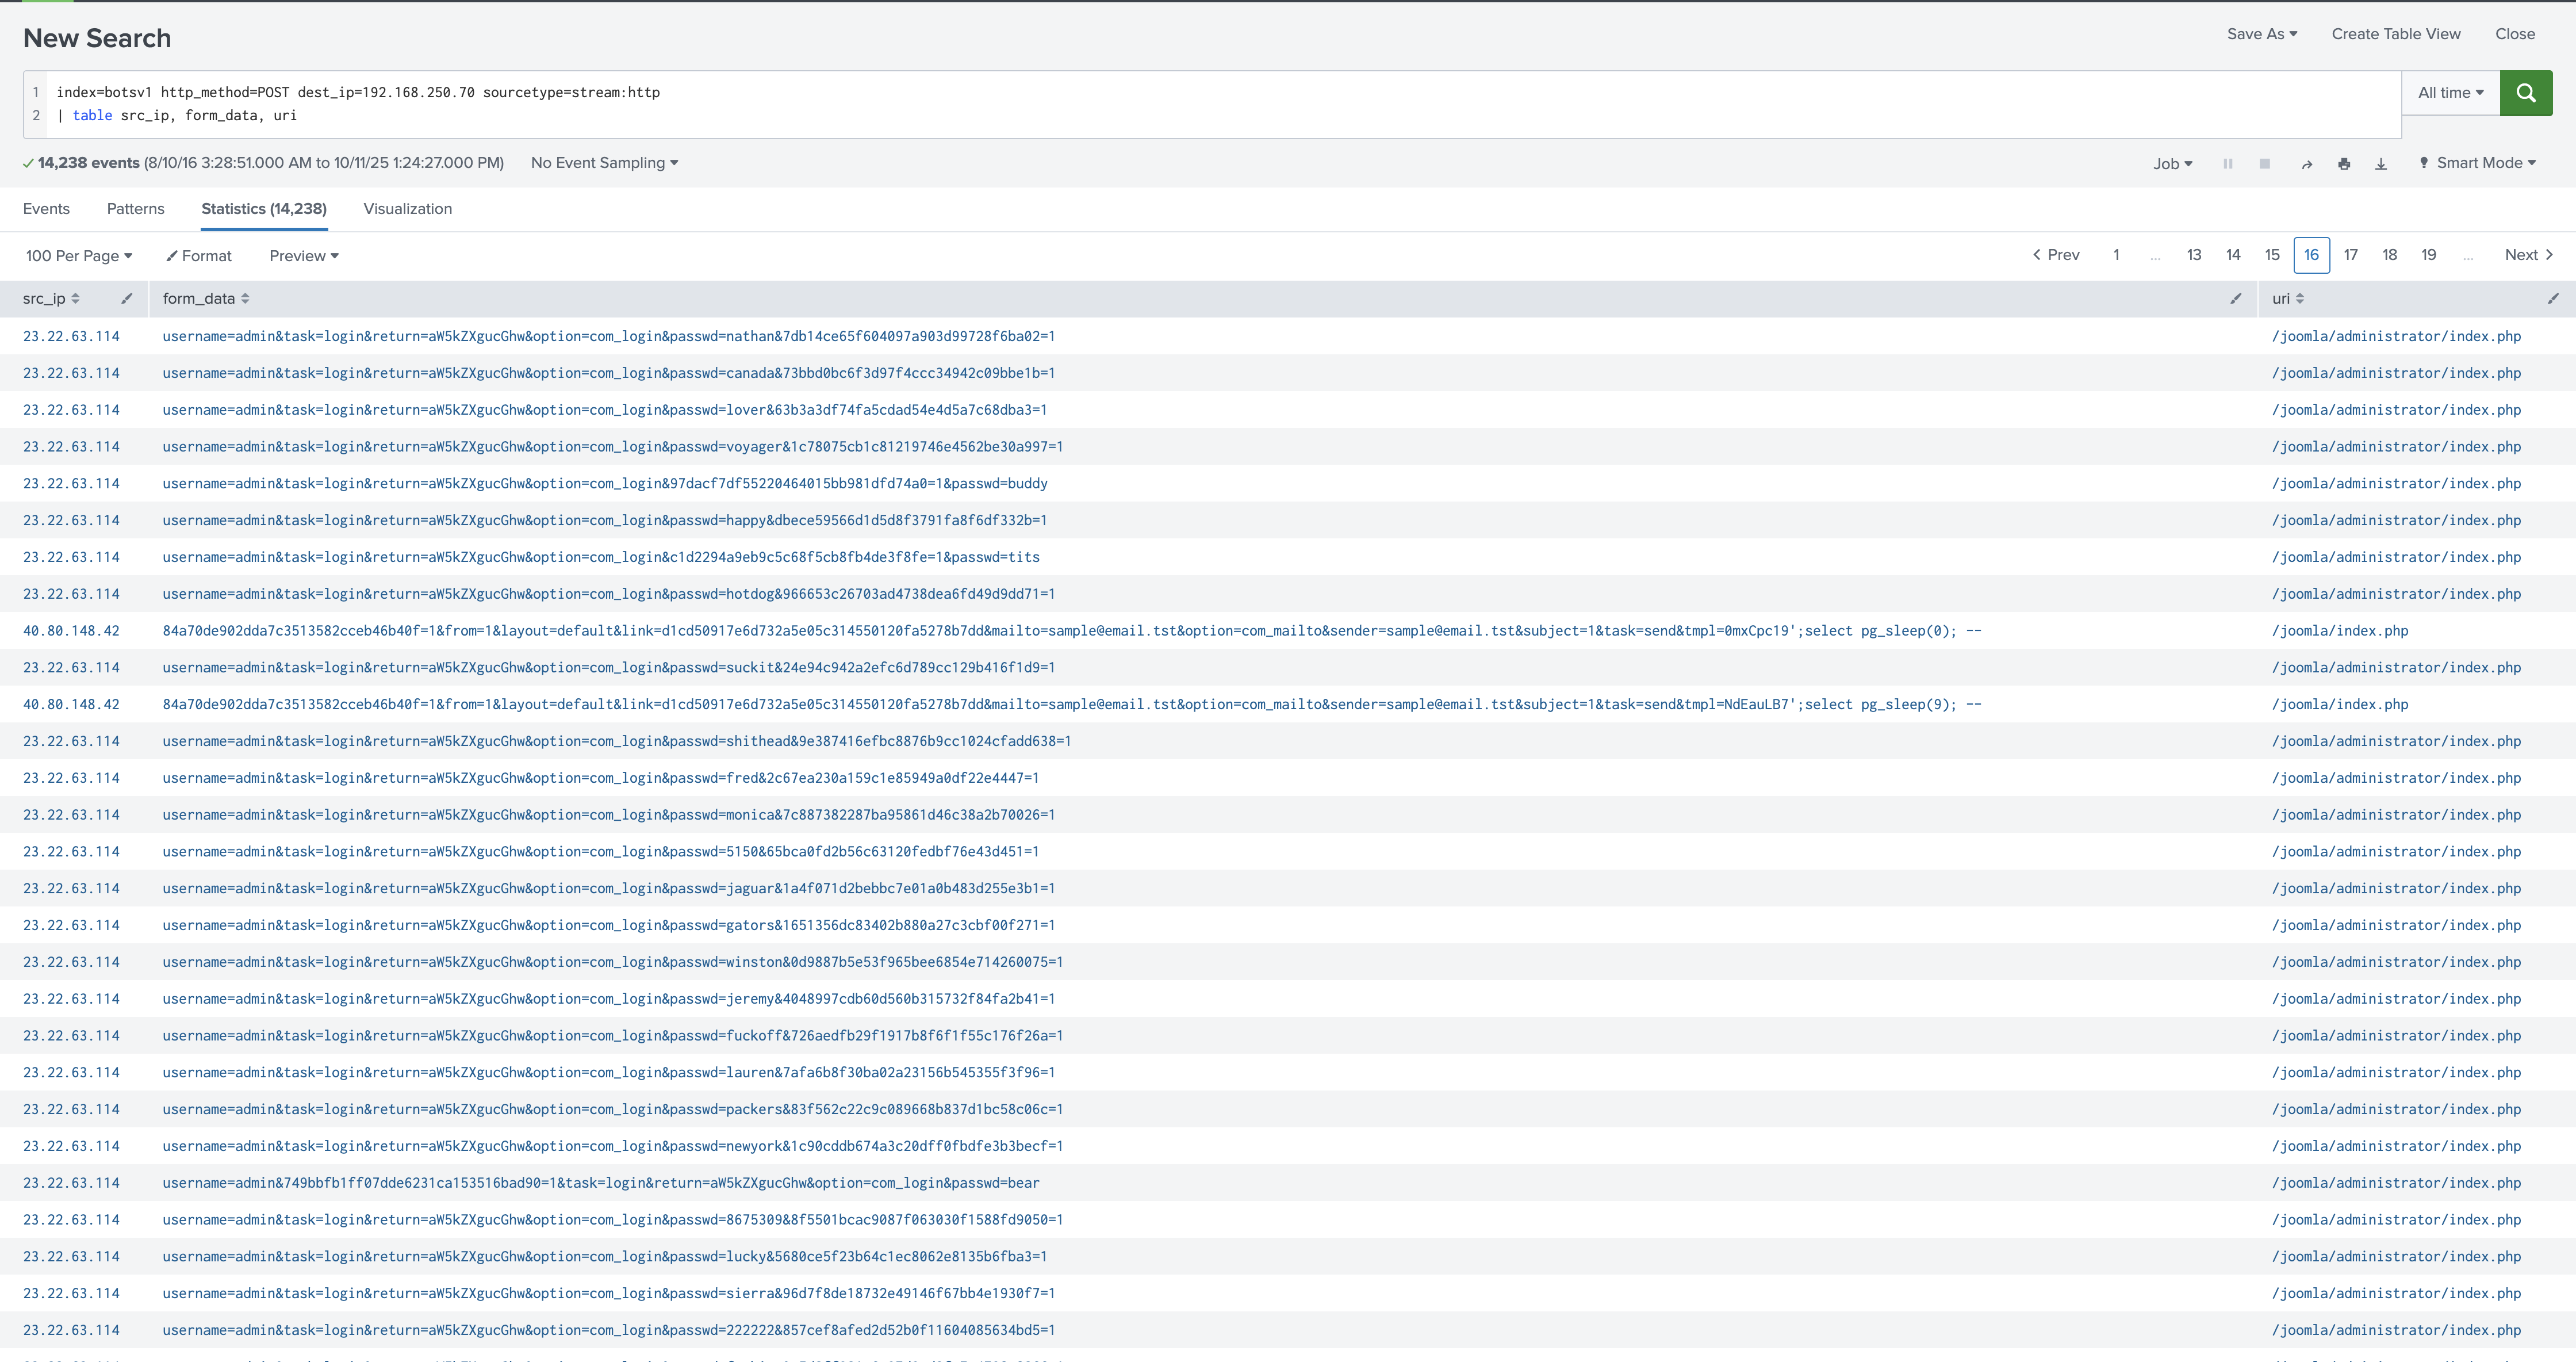
Task: Click the Create Table View link
Action: point(2395,34)
